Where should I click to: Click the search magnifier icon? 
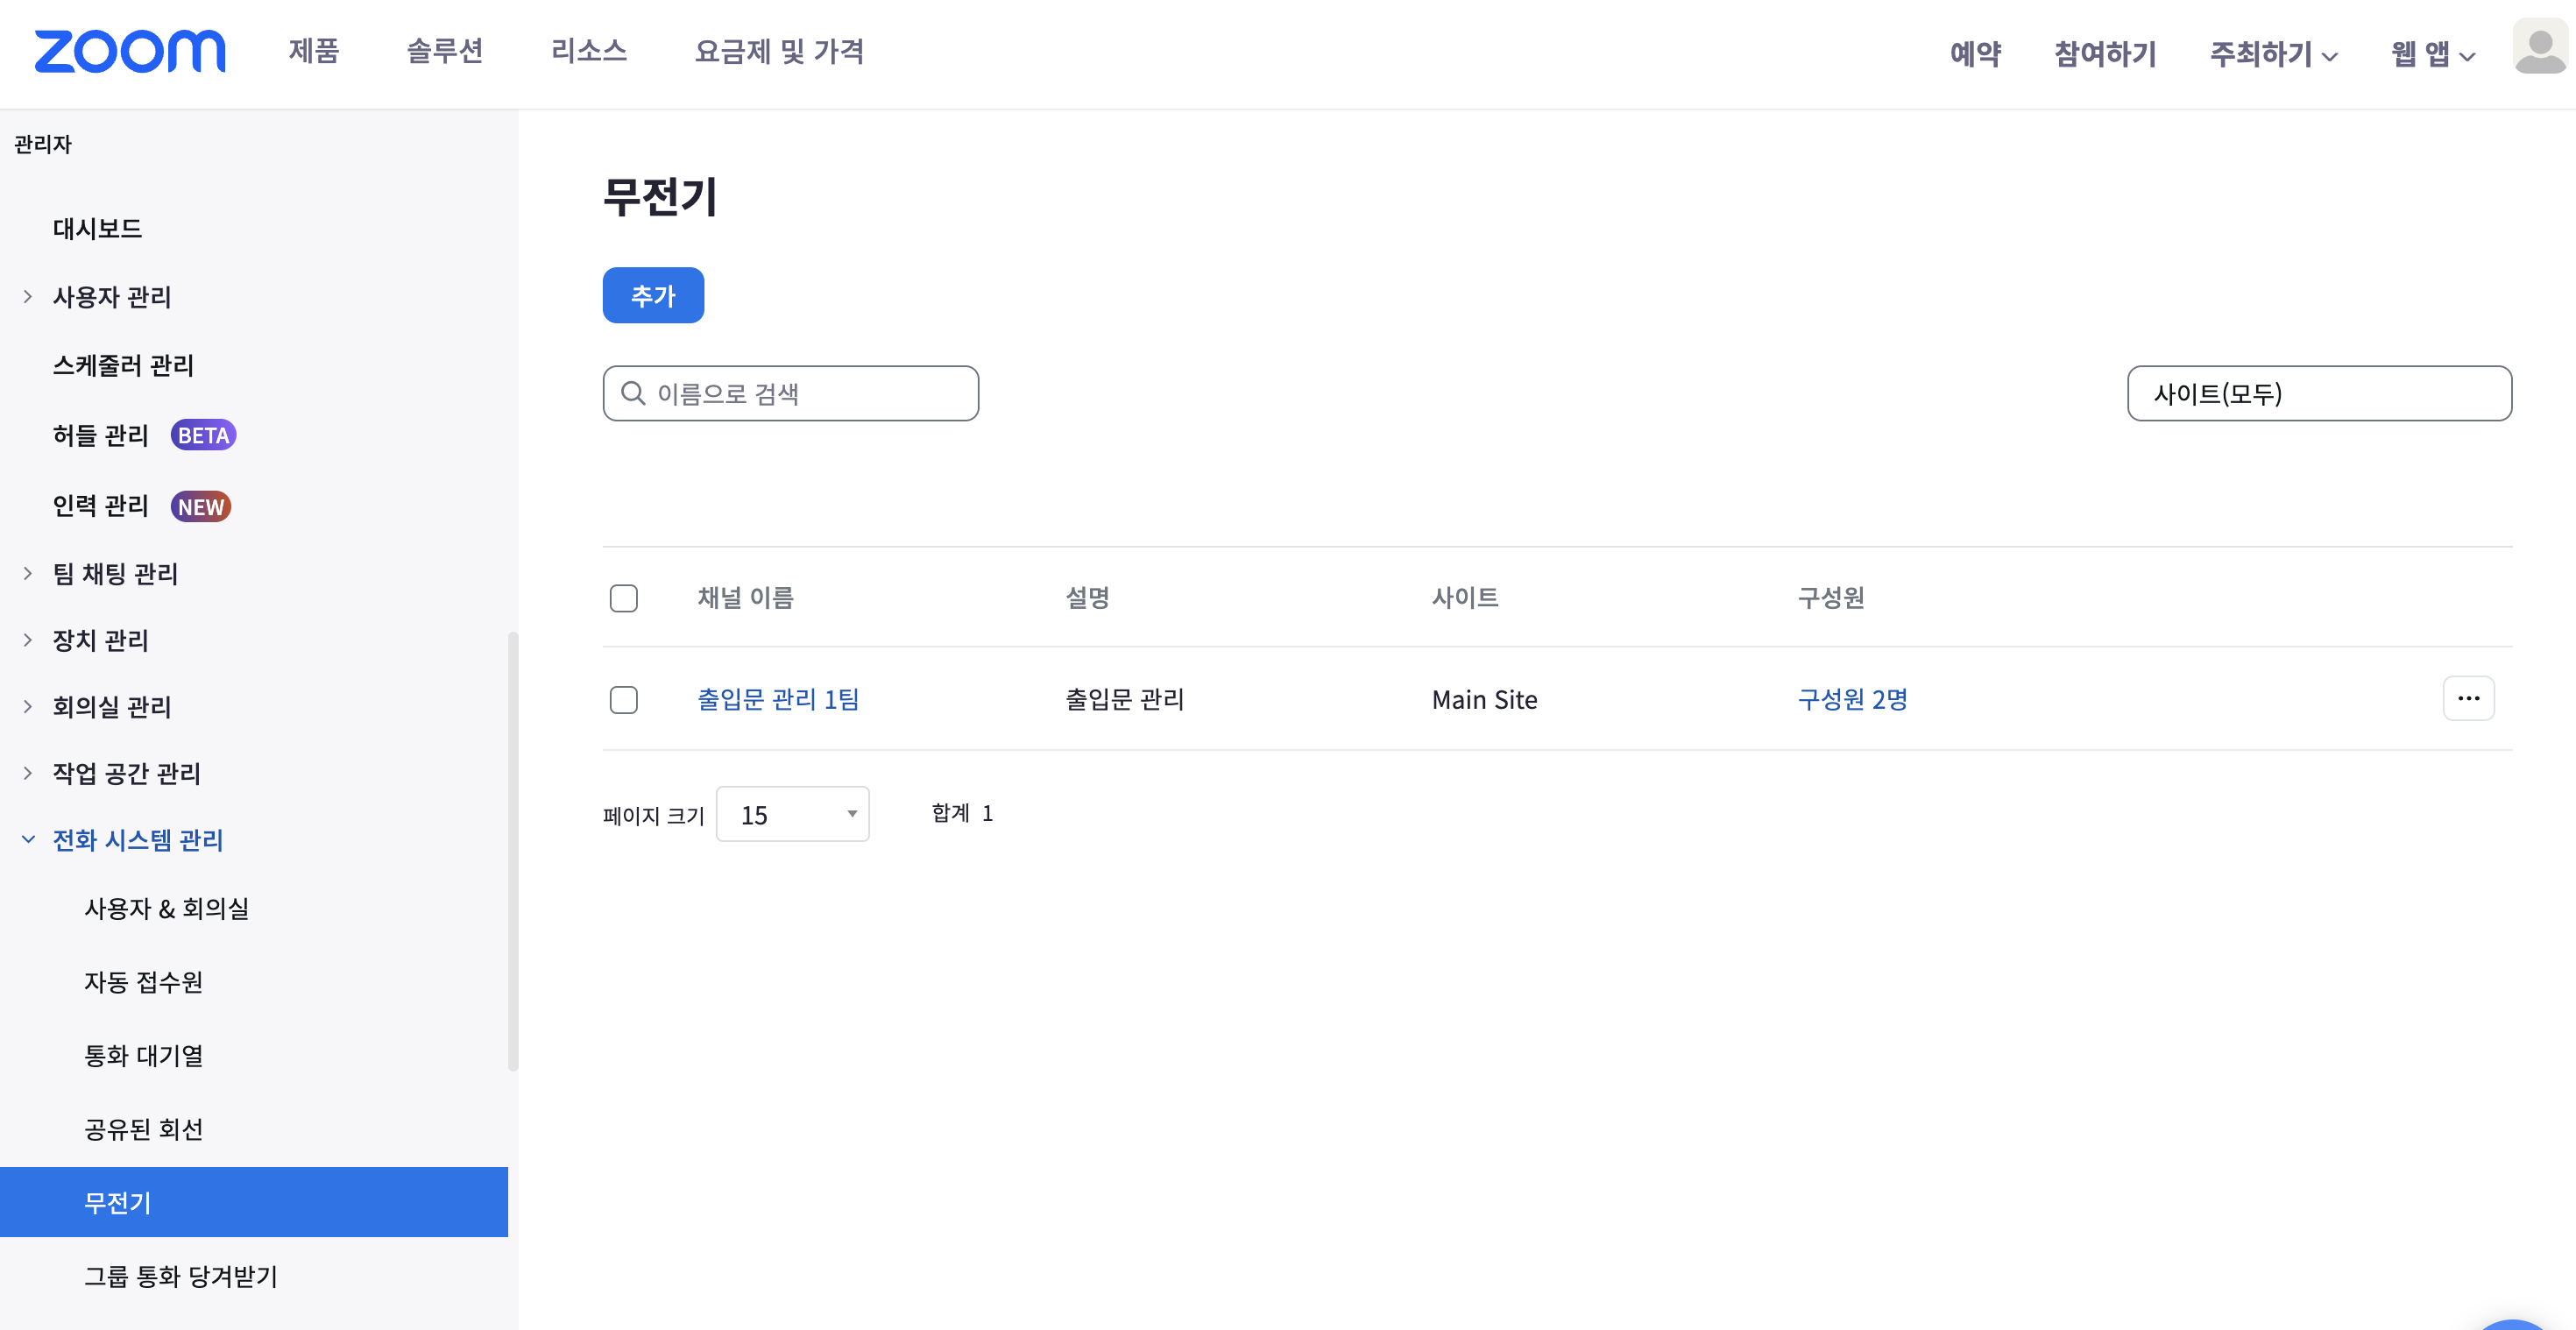(633, 393)
